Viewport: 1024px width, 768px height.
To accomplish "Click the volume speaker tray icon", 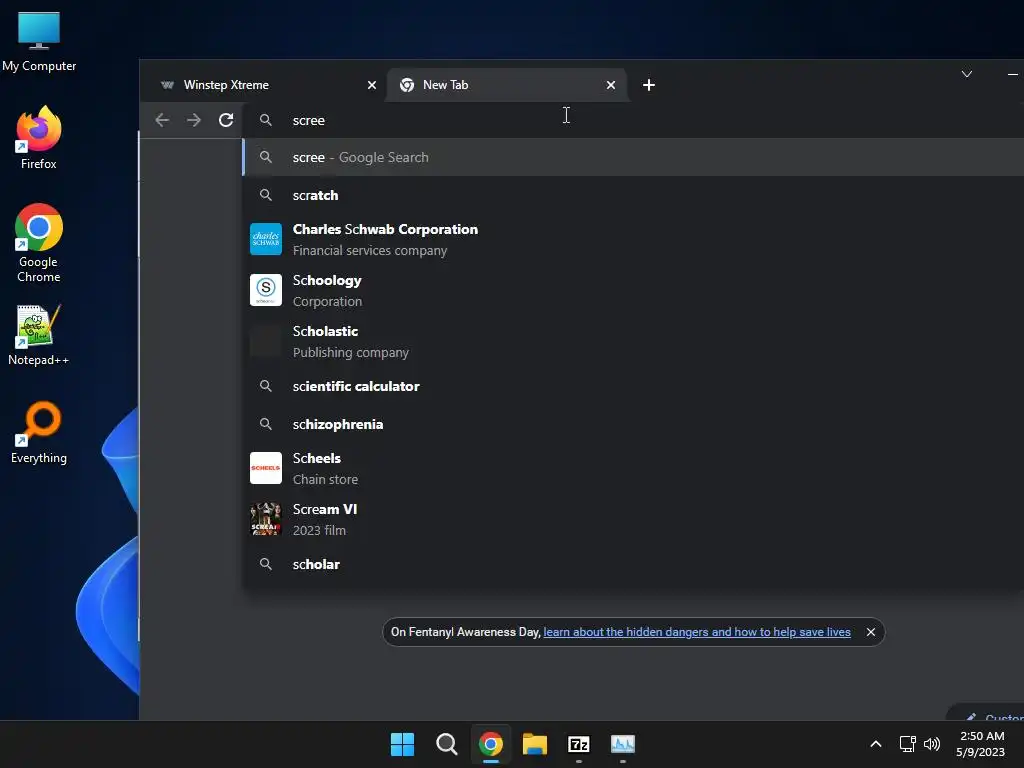I will point(932,744).
